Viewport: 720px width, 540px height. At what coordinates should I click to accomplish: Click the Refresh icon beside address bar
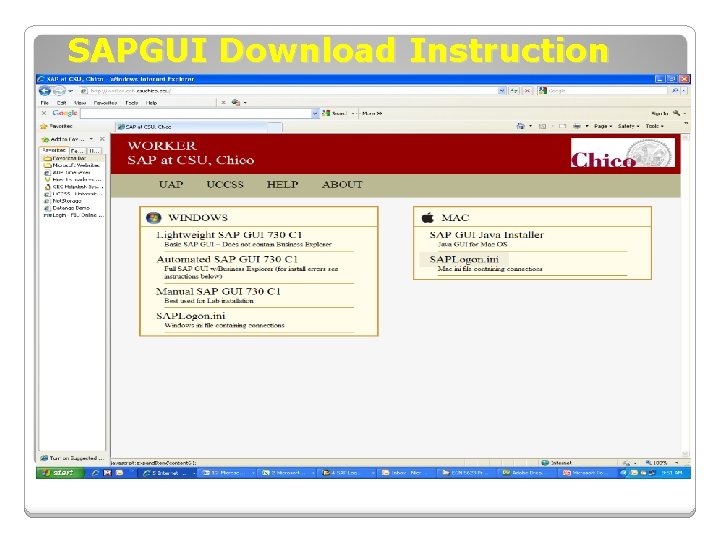tap(514, 91)
